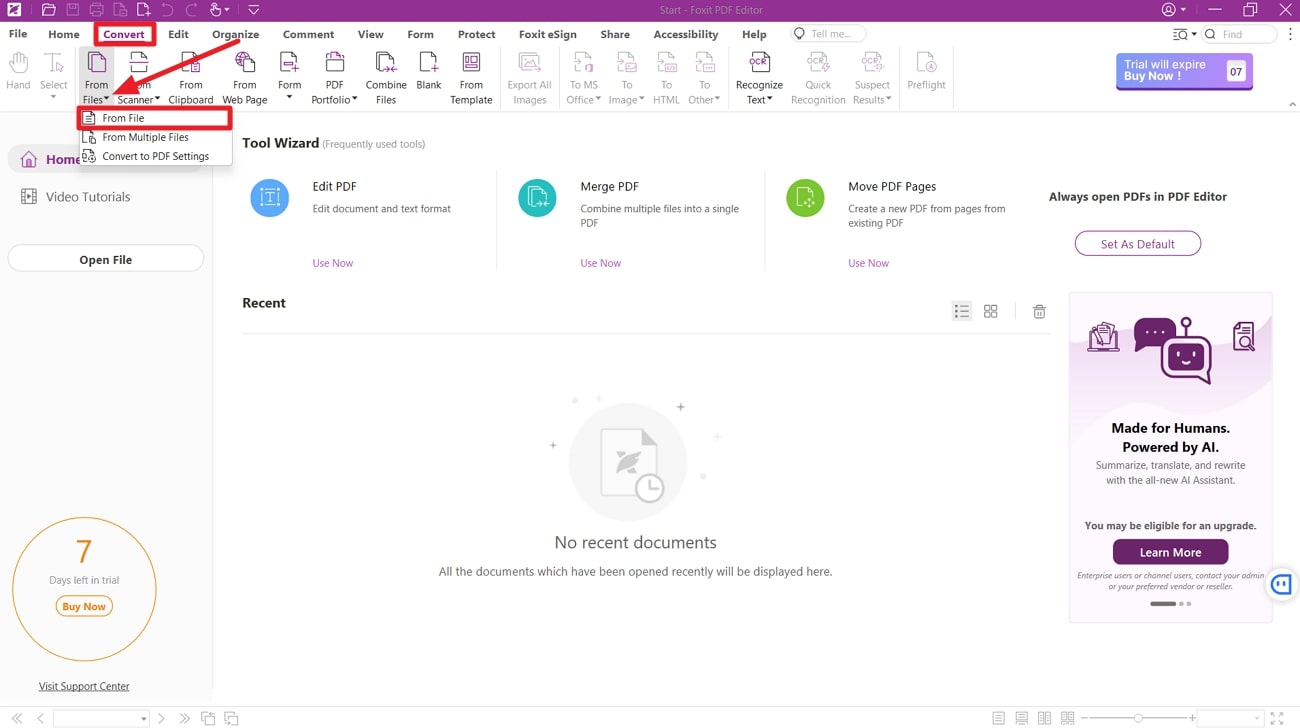Click From Template tool
This screenshot has width=1300, height=728.
click(x=471, y=78)
